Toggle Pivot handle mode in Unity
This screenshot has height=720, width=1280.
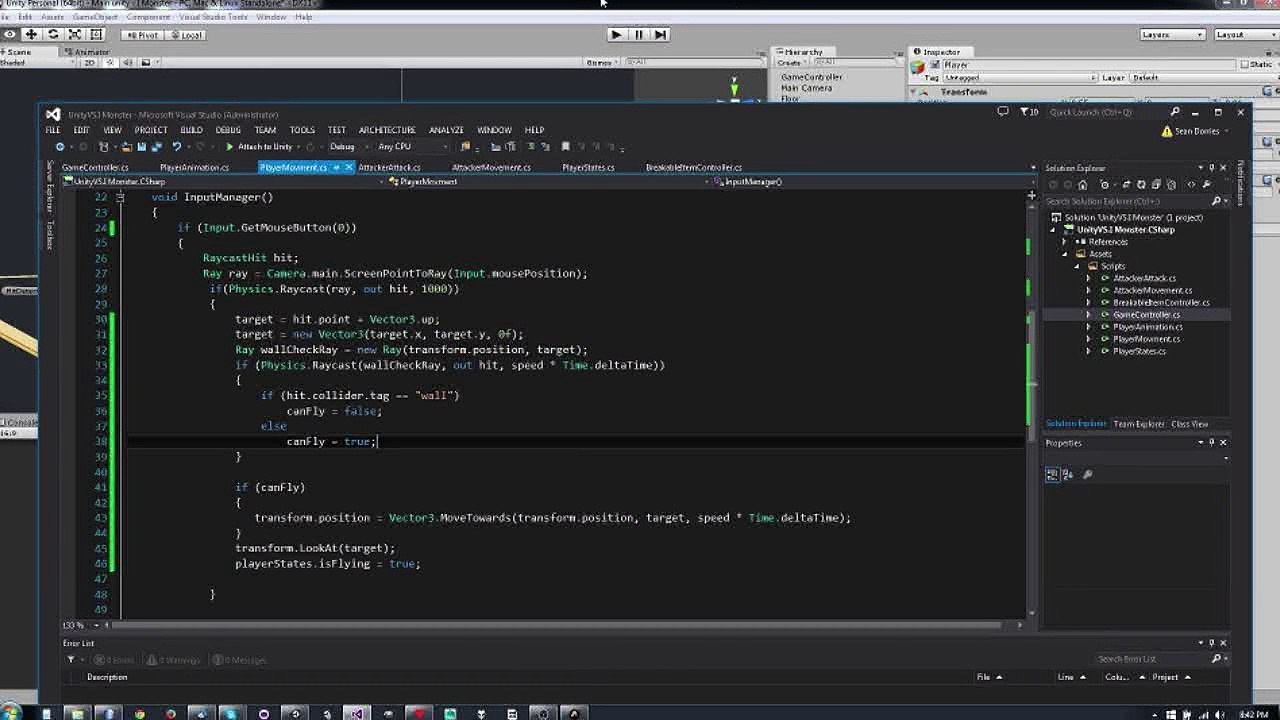[x=141, y=35]
